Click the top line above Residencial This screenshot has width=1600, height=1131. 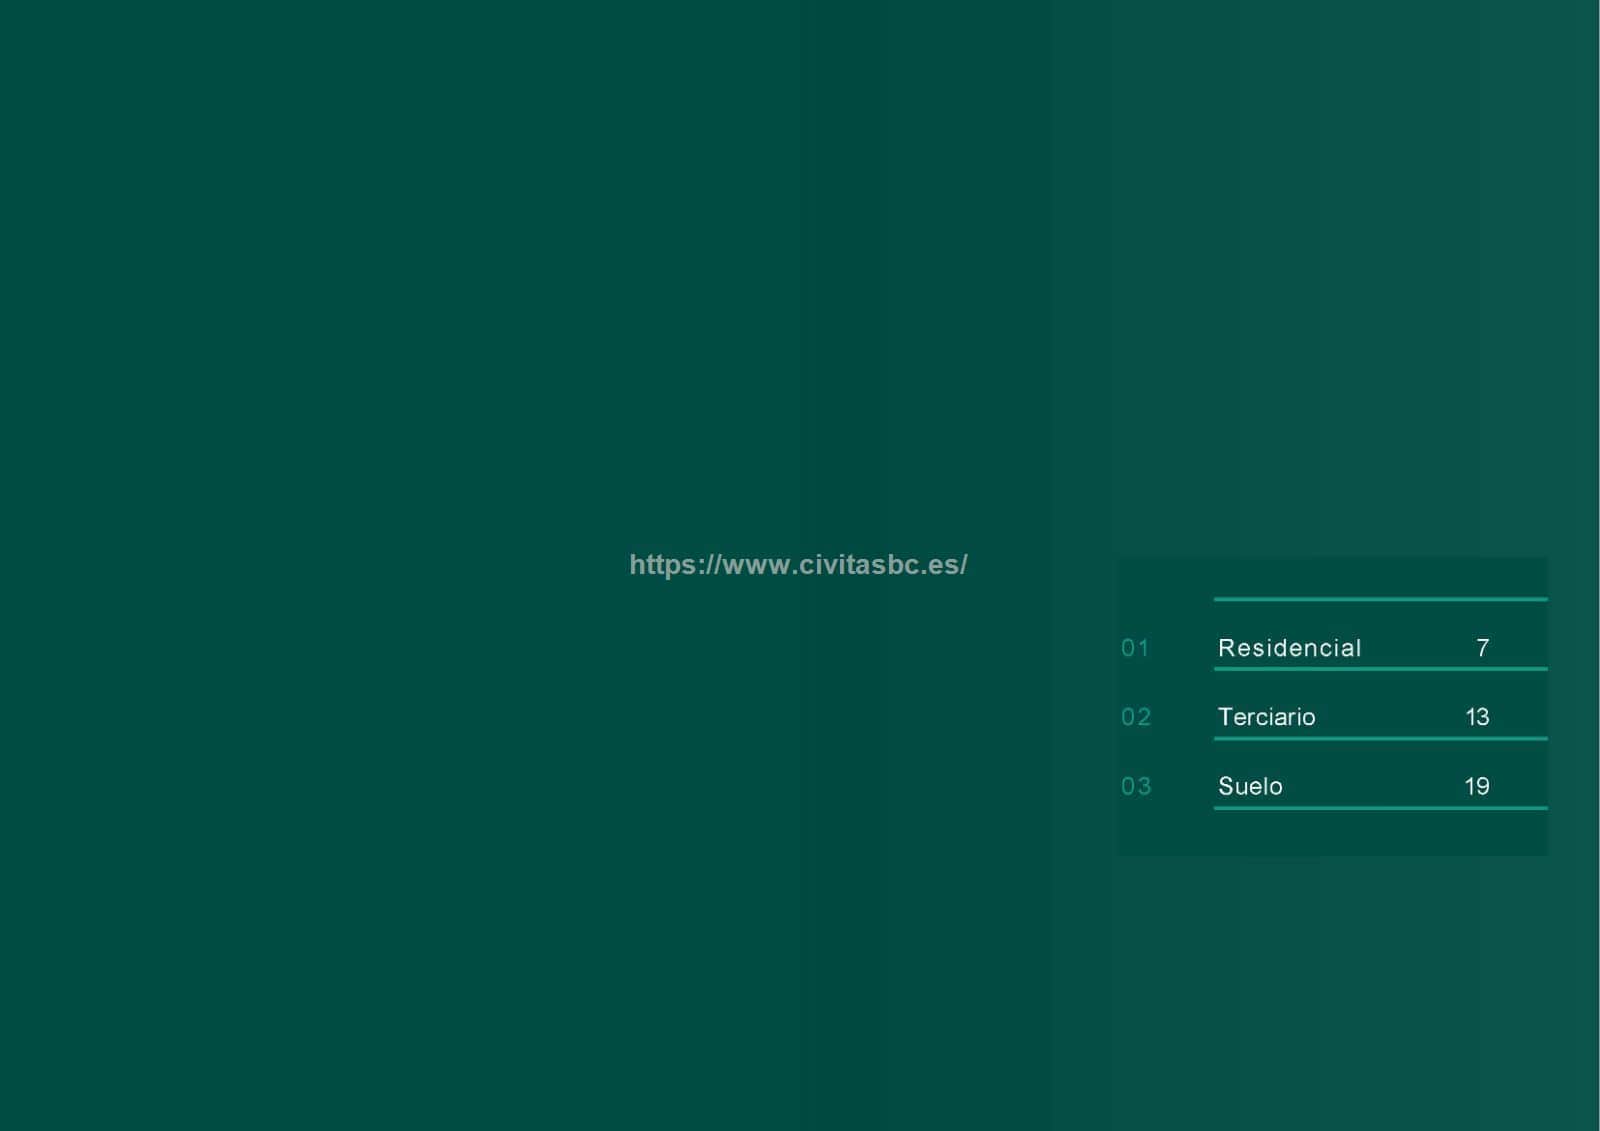(1380, 599)
